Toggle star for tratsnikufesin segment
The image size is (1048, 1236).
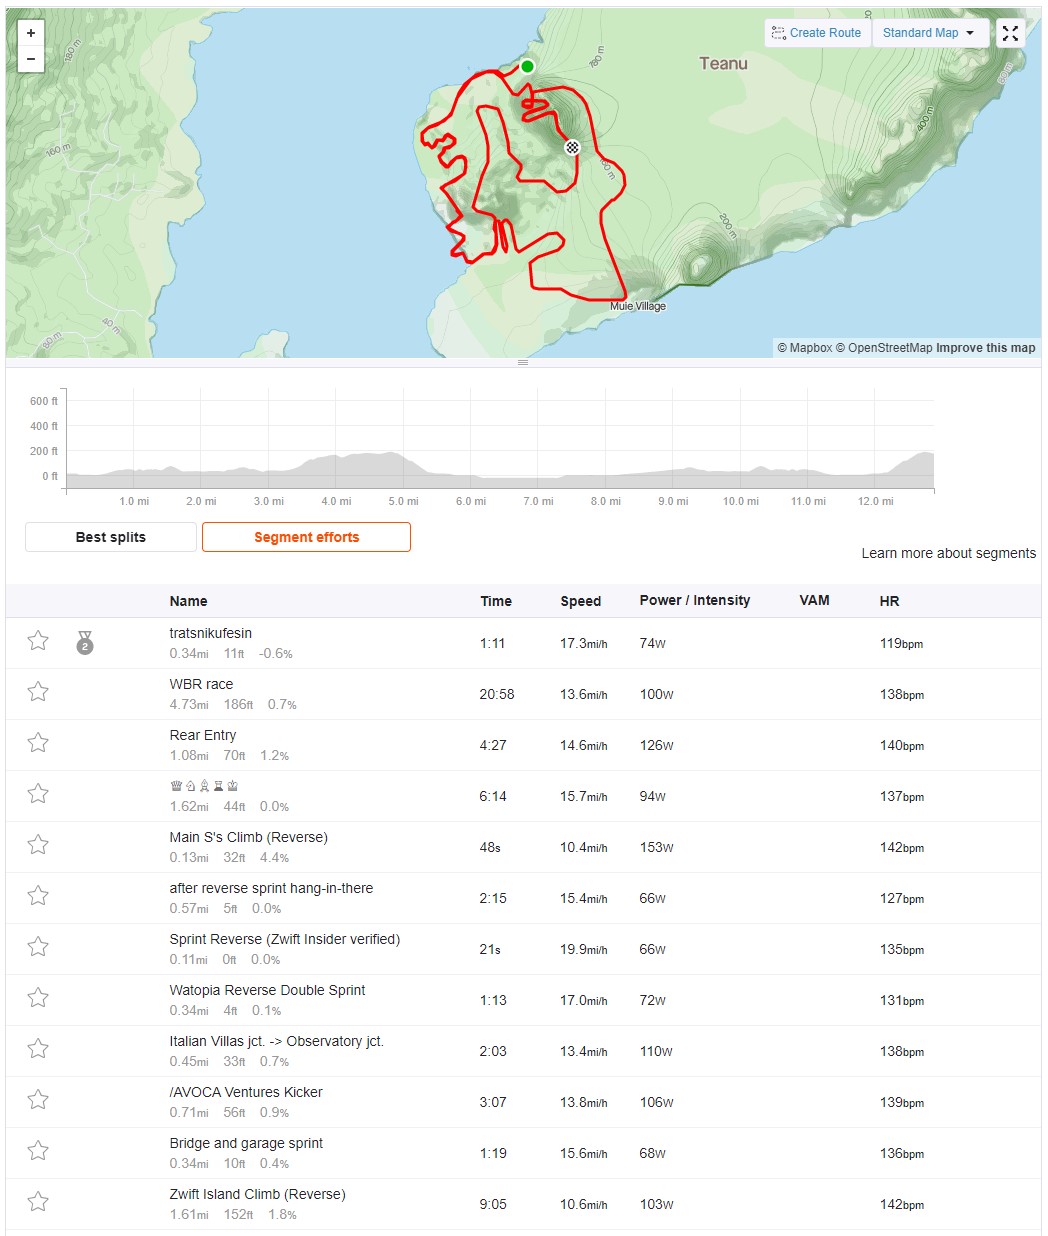(38, 641)
